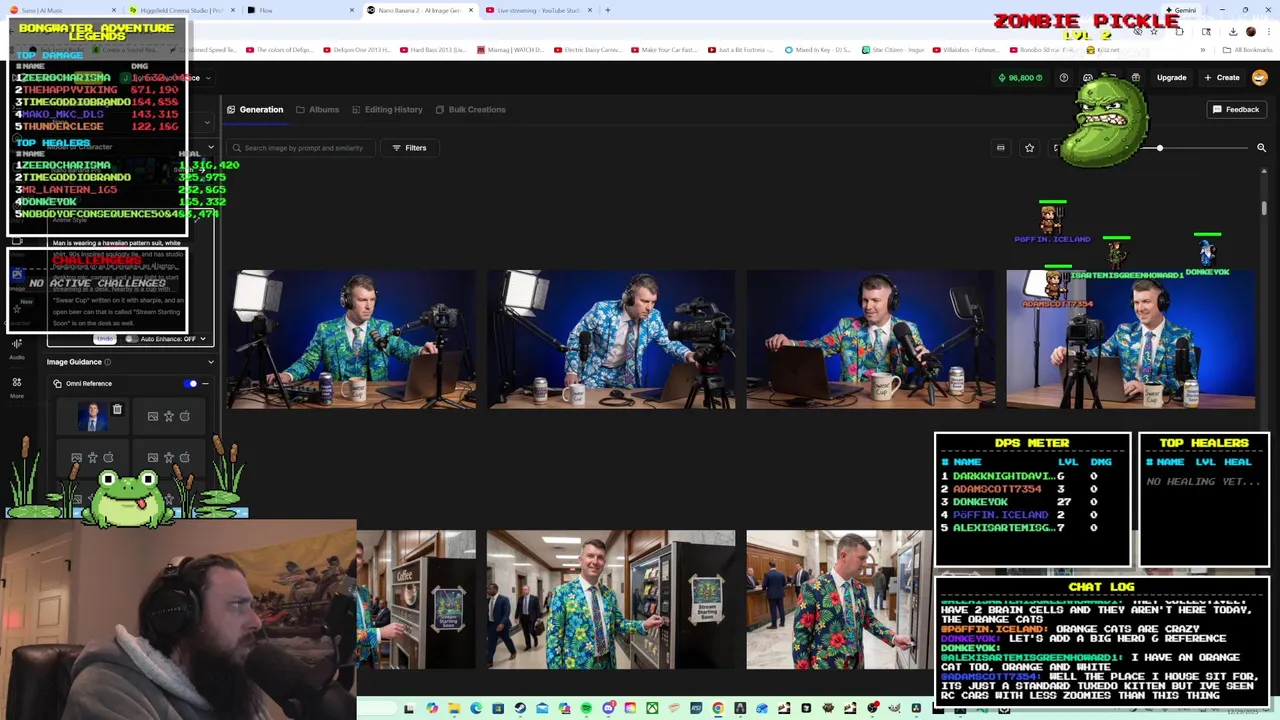Switch to the Editing History tab
The image size is (1280, 720).
pos(387,109)
